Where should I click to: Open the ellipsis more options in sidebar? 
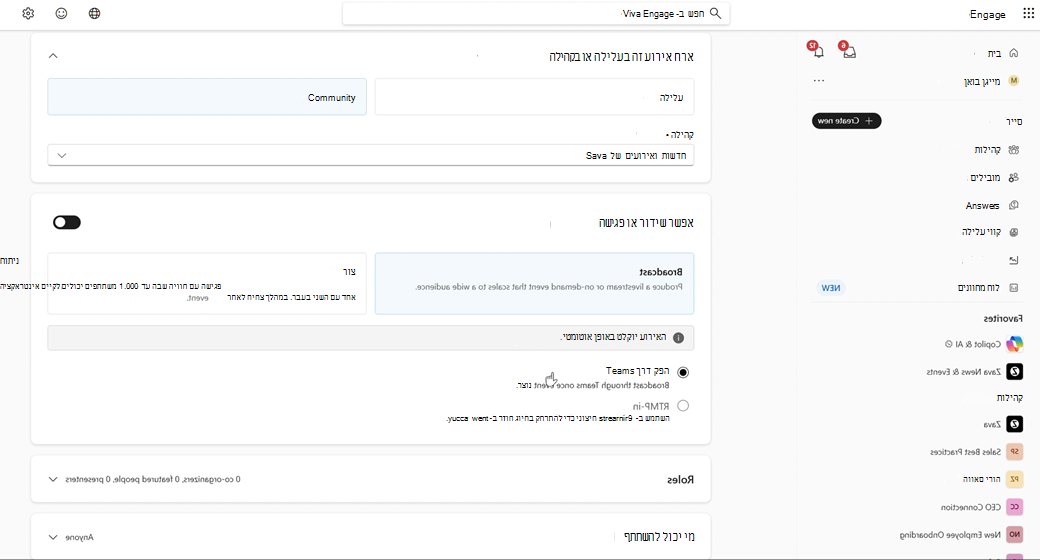[819, 81]
